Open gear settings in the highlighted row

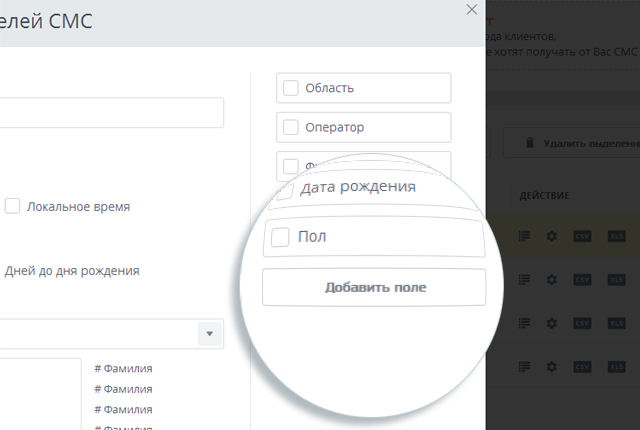click(551, 236)
